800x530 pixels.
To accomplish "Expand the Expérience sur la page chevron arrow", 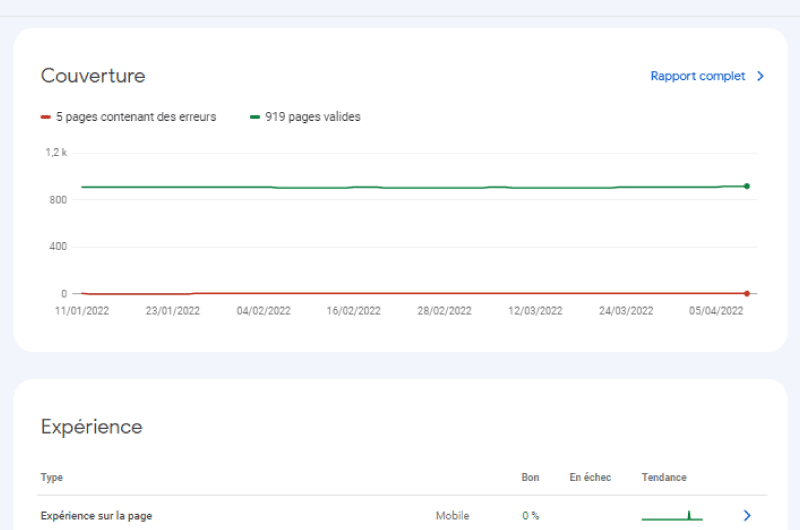I will 747,515.
